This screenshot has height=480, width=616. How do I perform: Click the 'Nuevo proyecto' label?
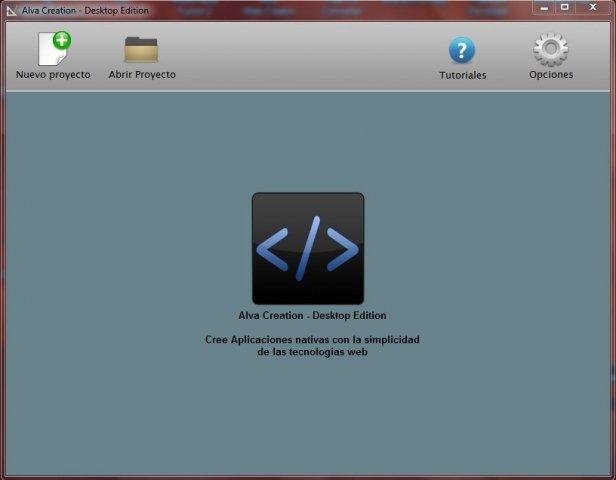pos(53,75)
